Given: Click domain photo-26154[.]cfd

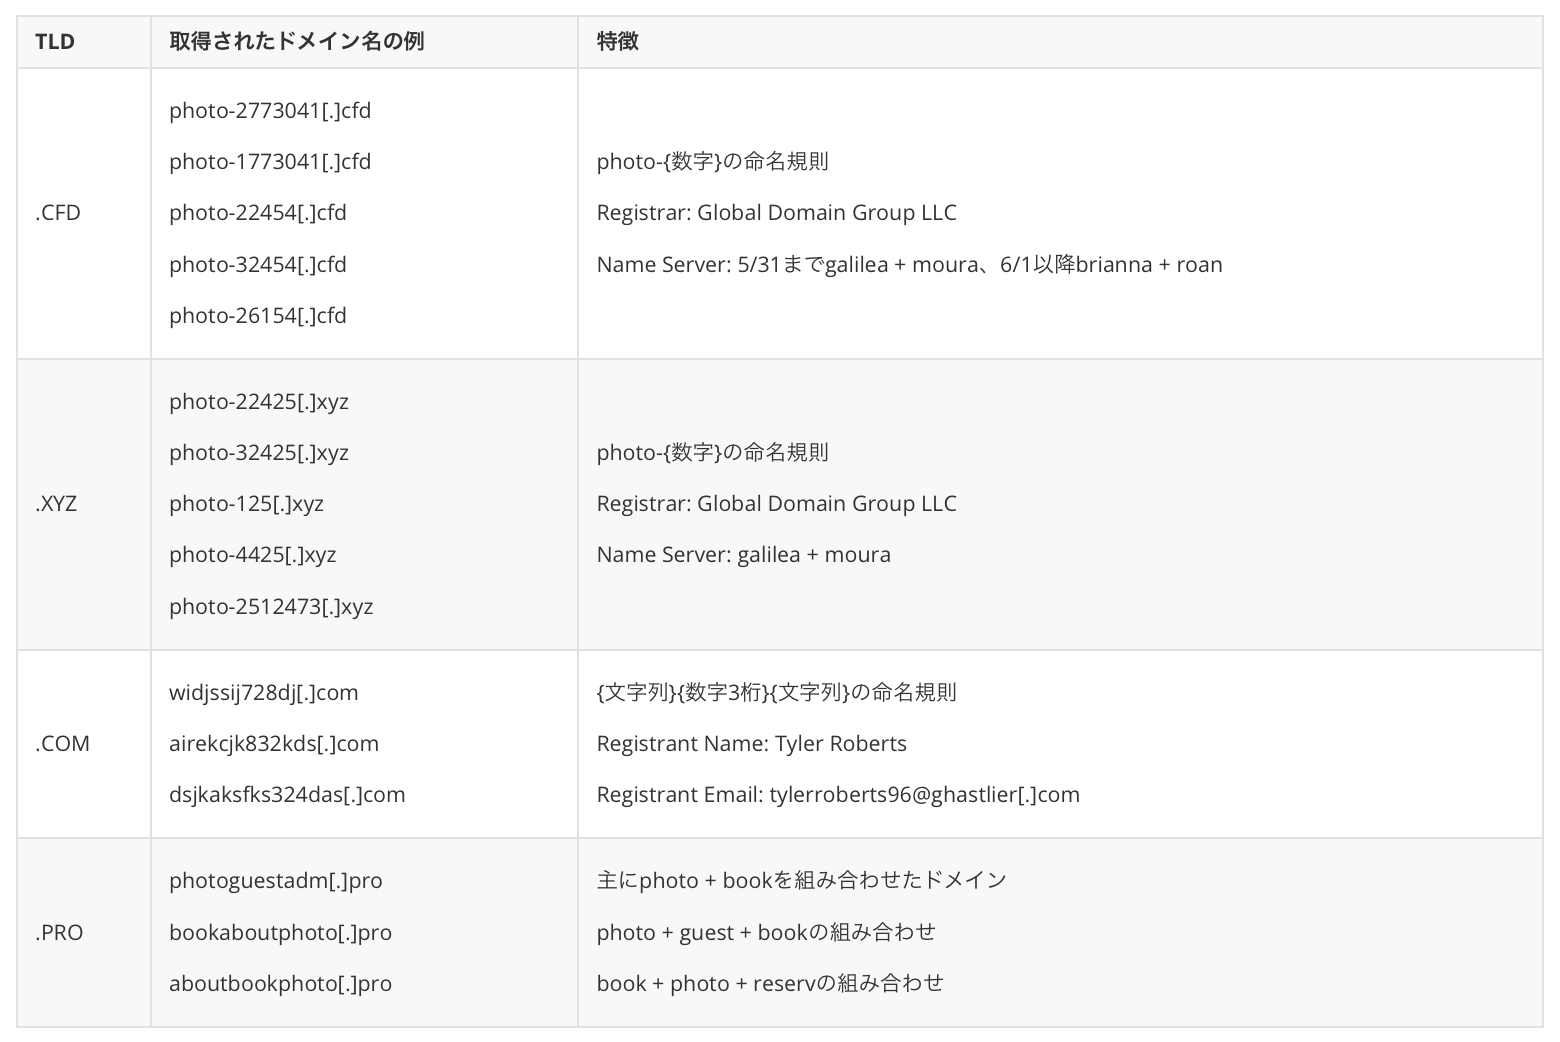Looking at the screenshot, I should 258,316.
